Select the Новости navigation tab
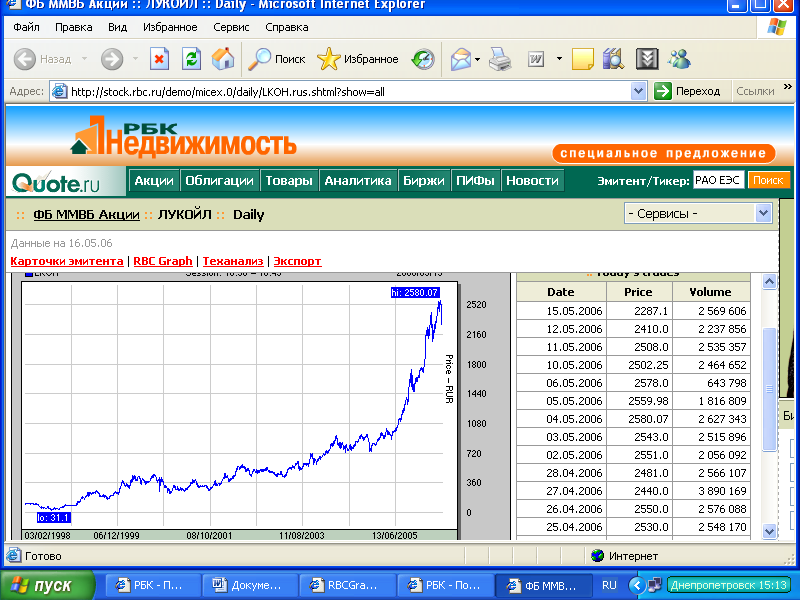 [532, 181]
